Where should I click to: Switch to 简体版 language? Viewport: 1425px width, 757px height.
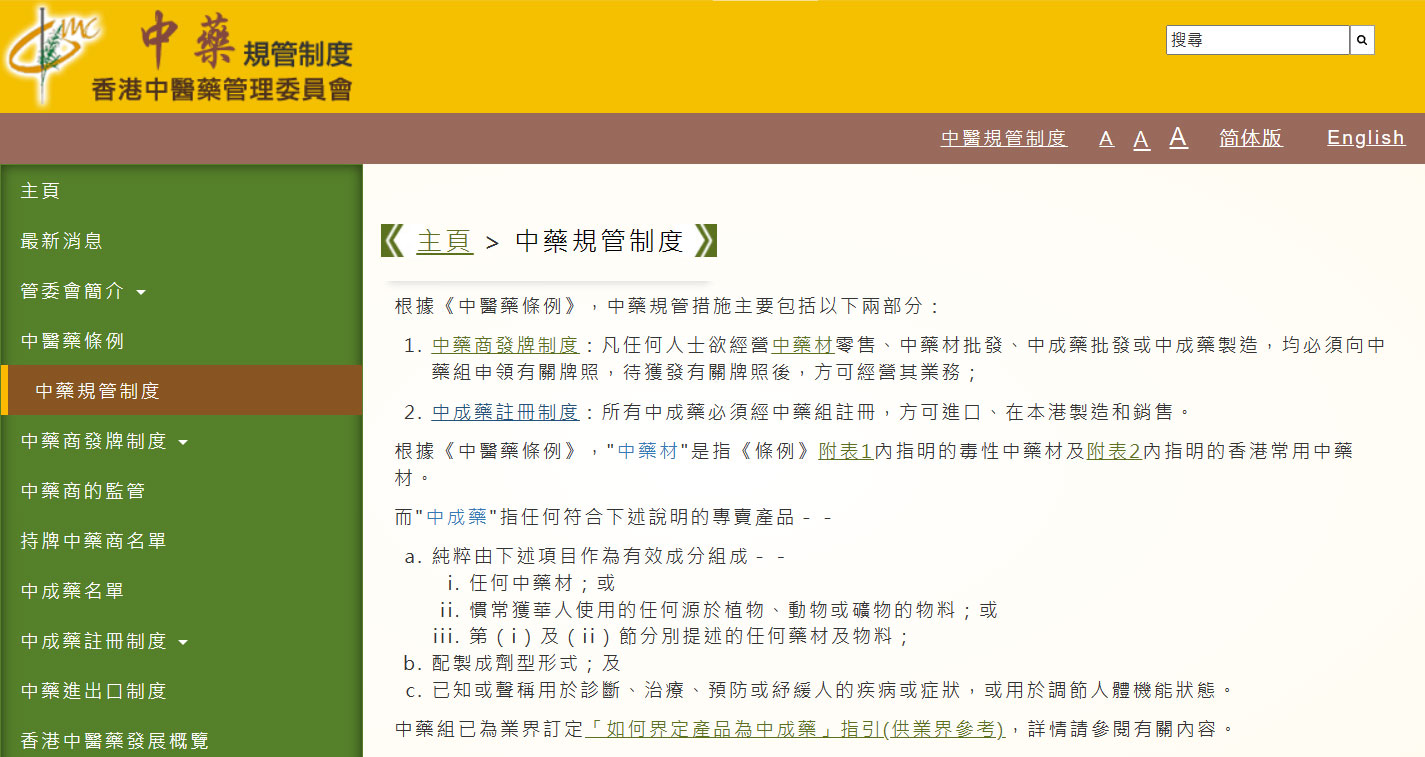coord(1250,138)
